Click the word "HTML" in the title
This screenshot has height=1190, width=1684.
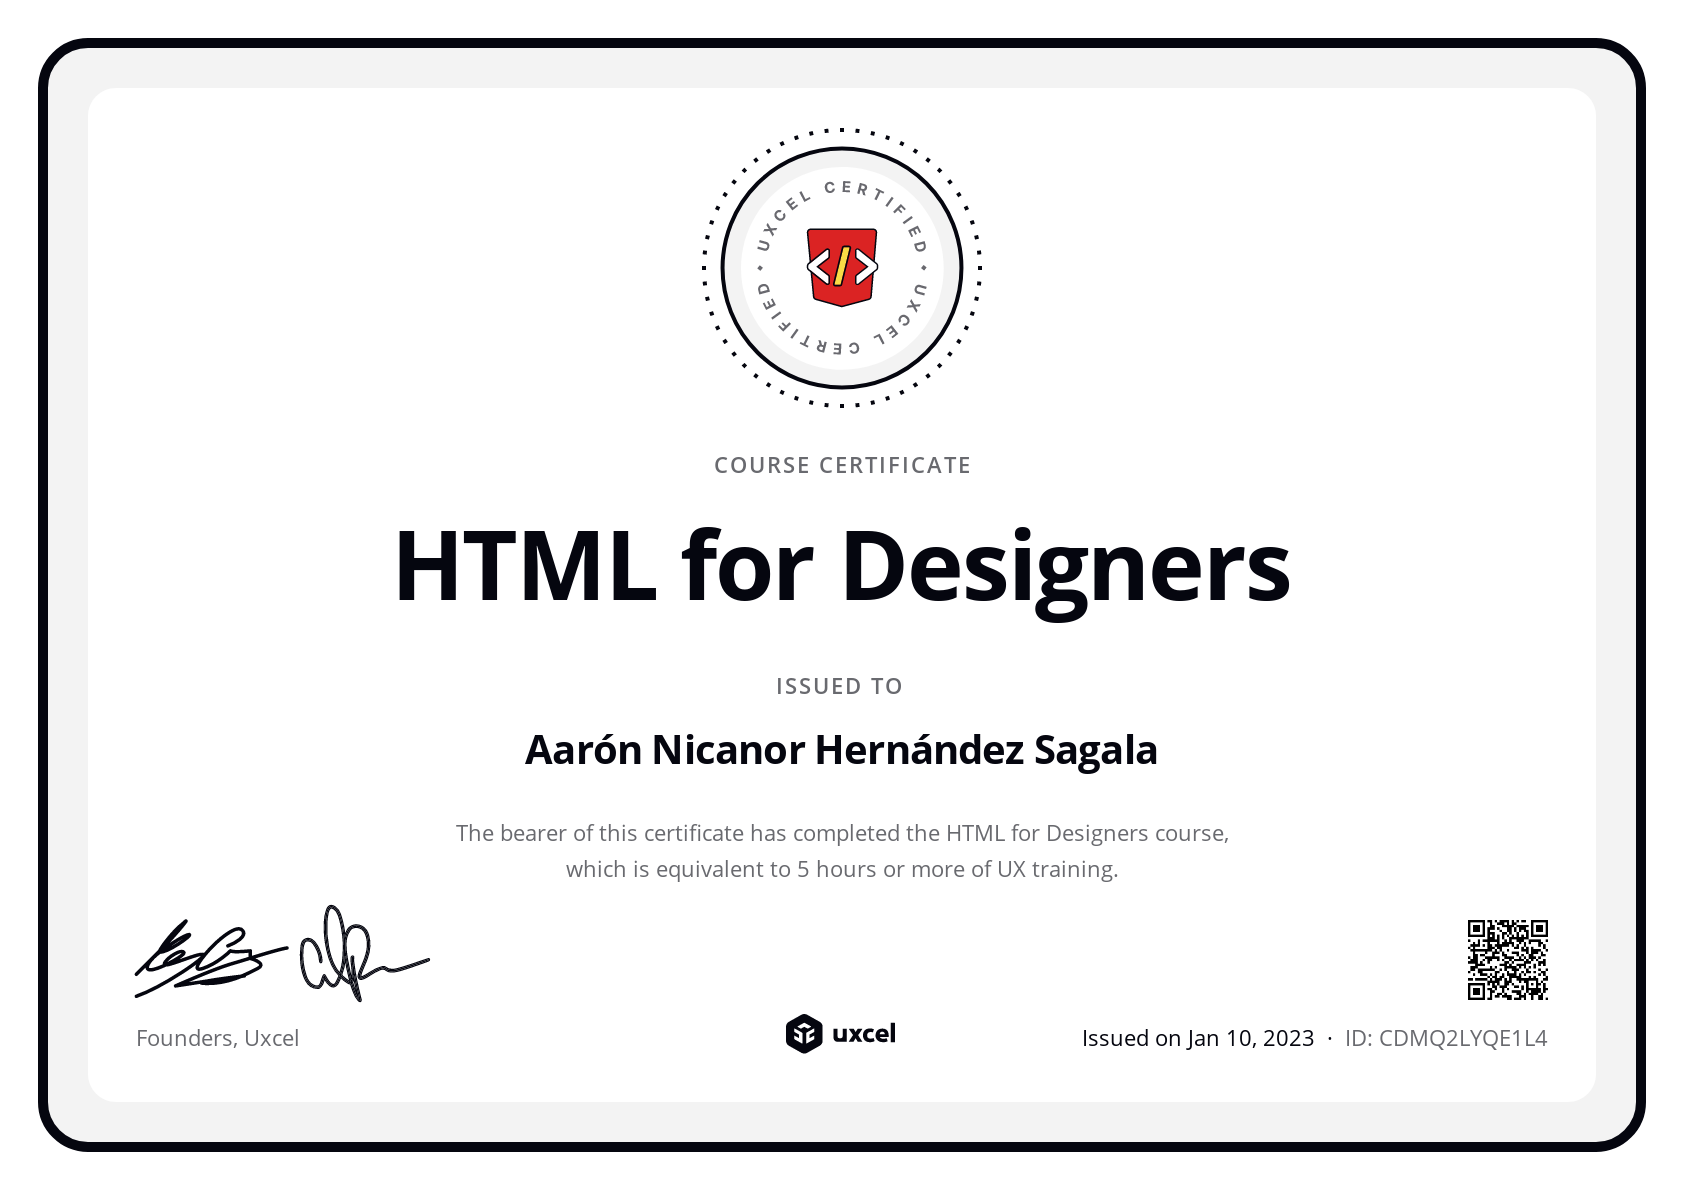pos(525,567)
